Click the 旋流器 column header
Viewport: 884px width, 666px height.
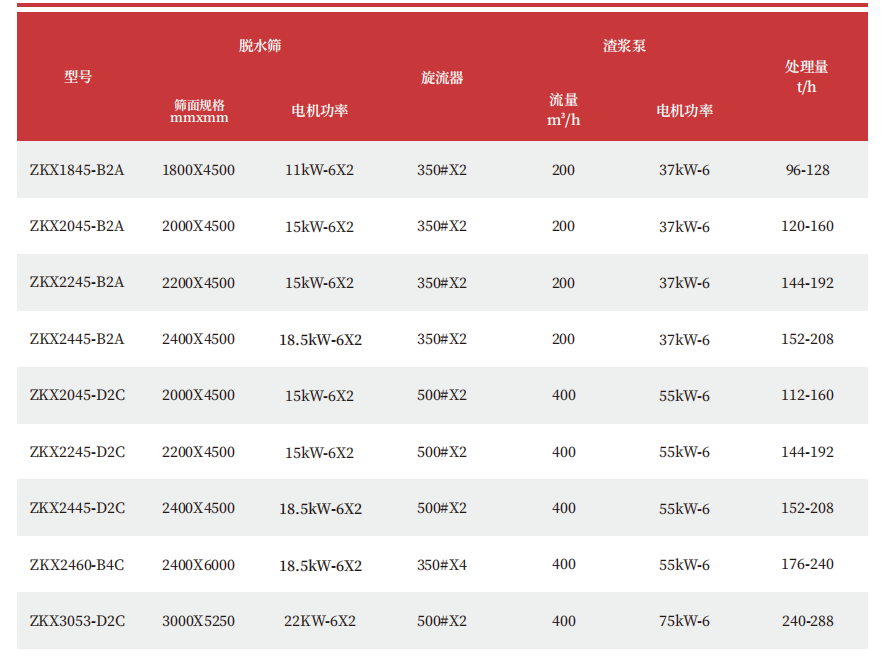coord(442,78)
